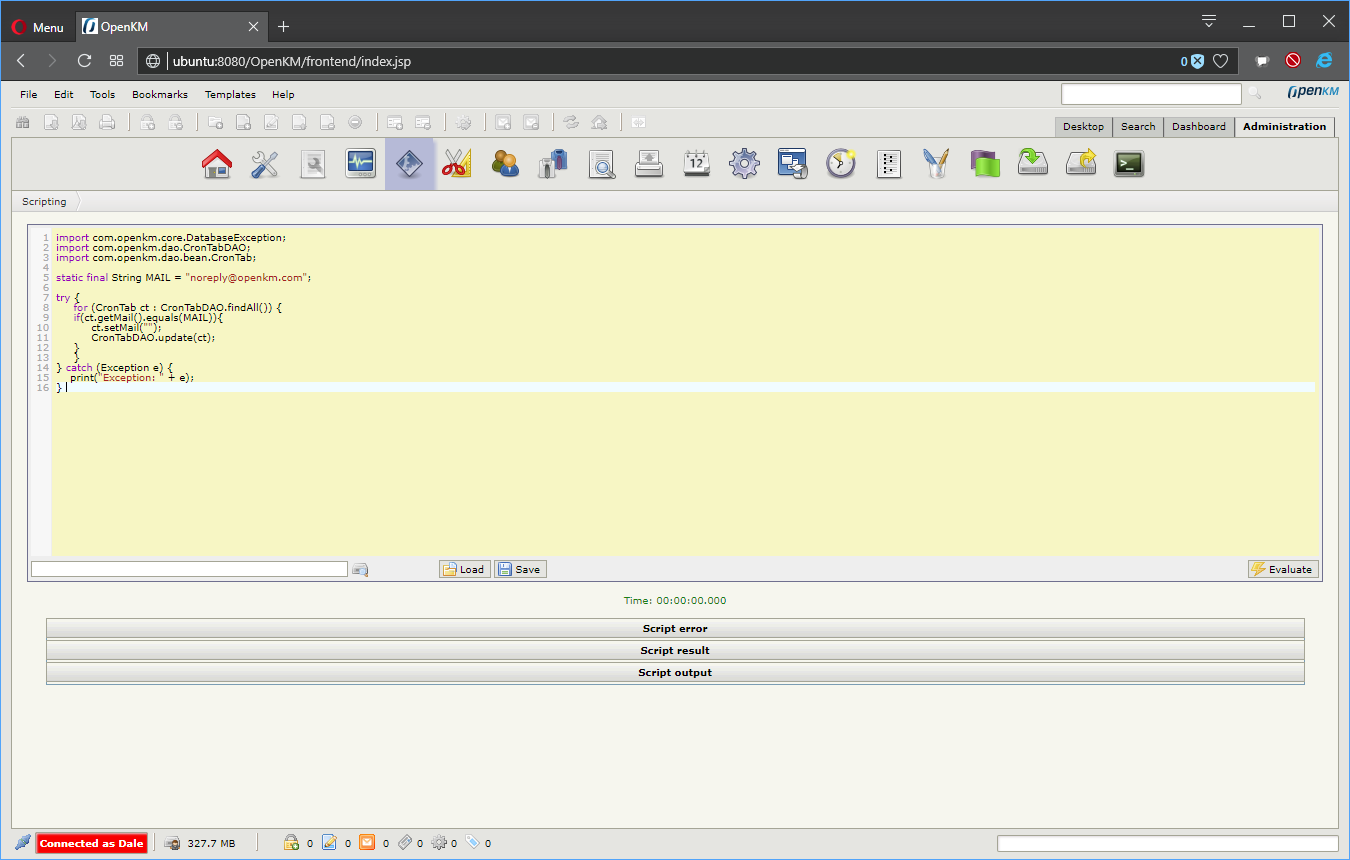
Task: Select the Utilities wrench icon
Action: point(264,163)
